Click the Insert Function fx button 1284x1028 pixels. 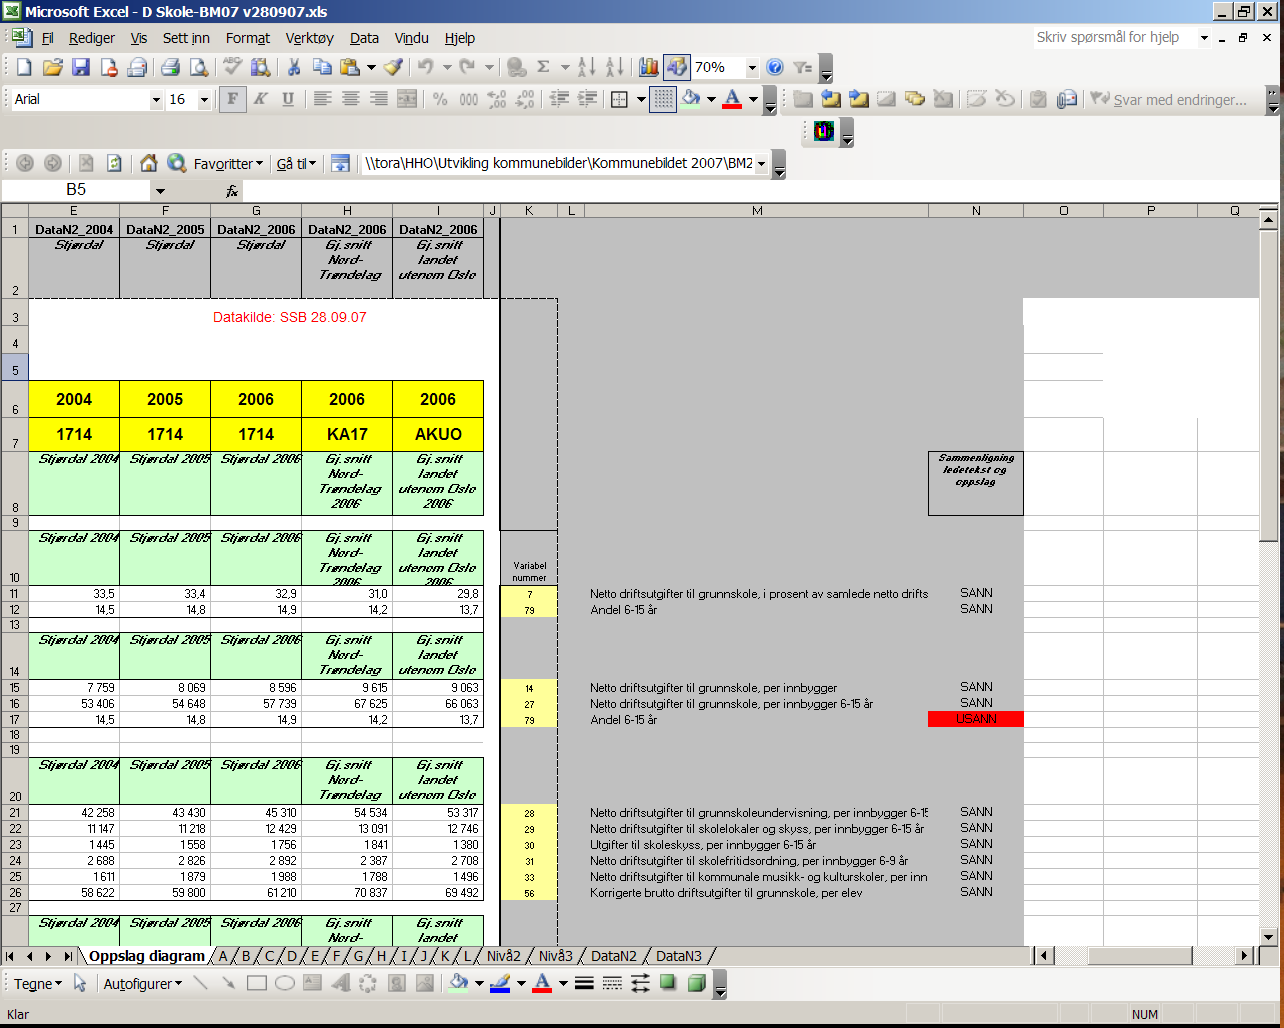click(232, 191)
